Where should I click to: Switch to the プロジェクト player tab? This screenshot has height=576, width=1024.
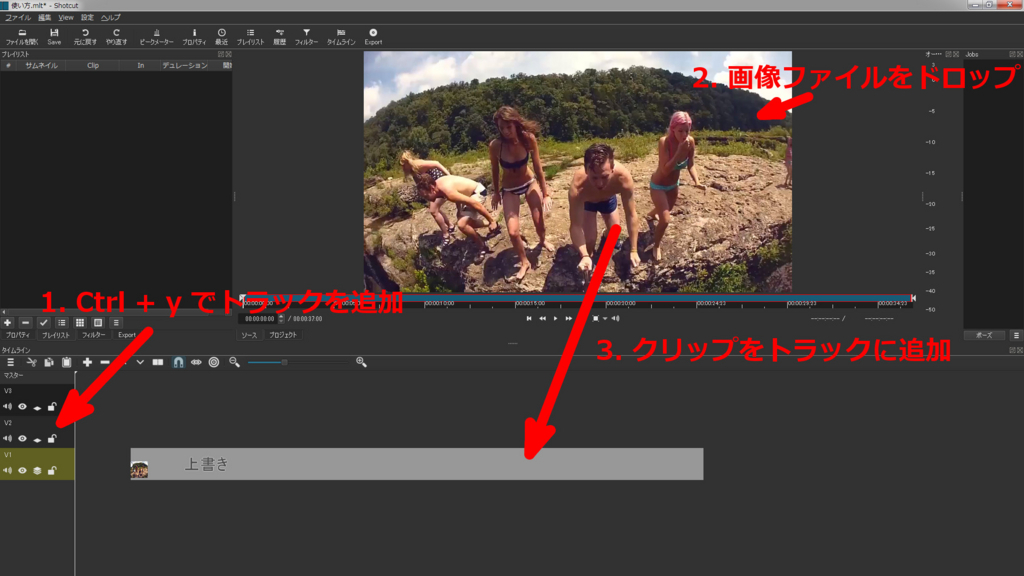coord(283,335)
